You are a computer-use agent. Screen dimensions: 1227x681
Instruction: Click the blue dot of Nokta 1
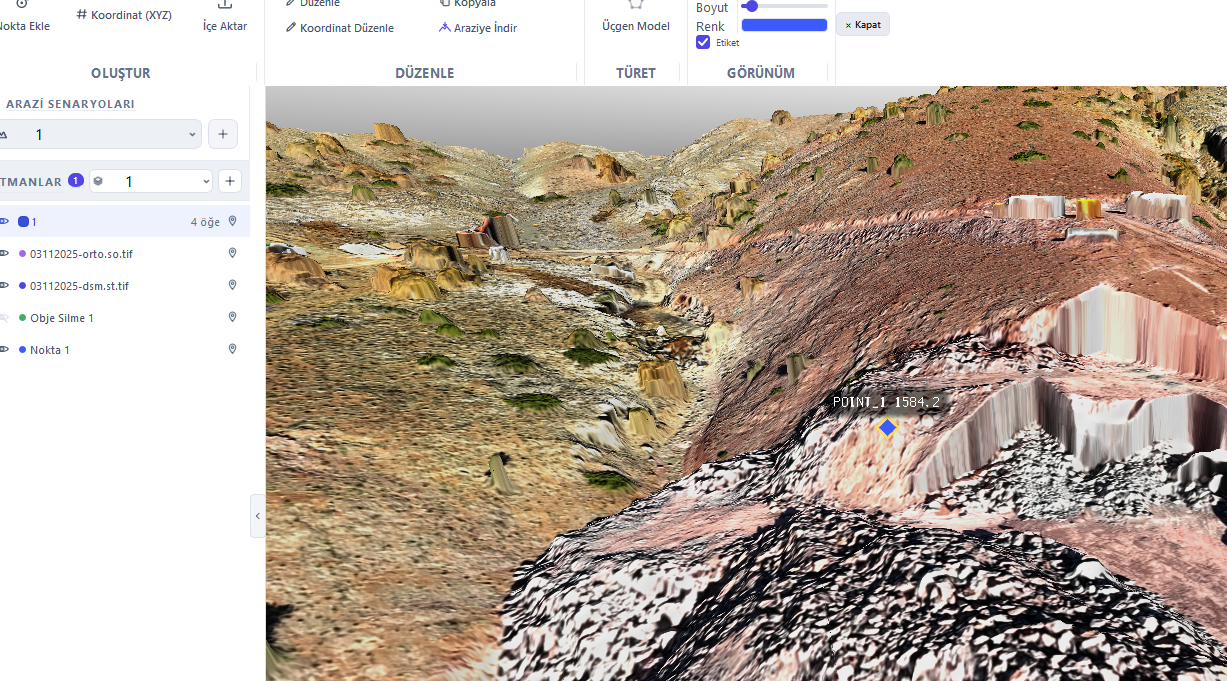[x=22, y=350]
